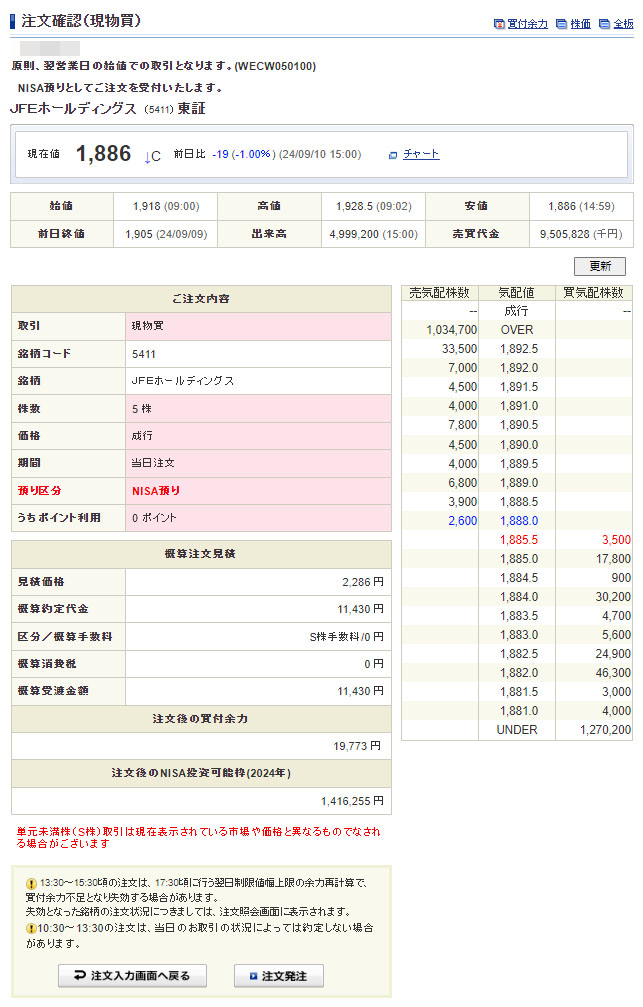Click the return arrow icon on 注文入力画面へ戻る
643x1007 pixels.
(x=79, y=976)
